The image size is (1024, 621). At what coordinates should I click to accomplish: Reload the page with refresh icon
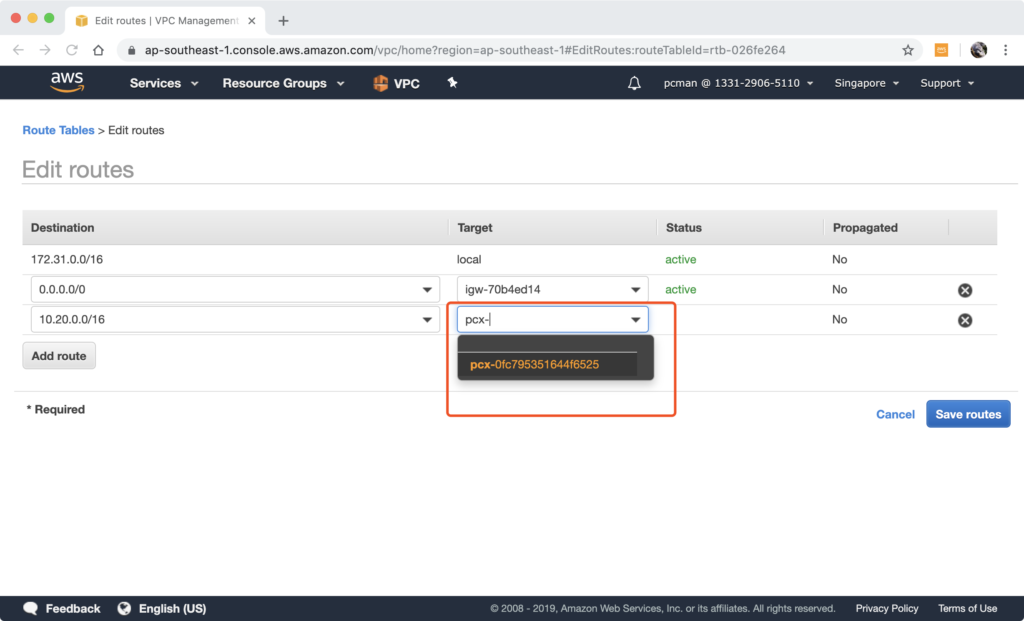click(x=72, y=50)
